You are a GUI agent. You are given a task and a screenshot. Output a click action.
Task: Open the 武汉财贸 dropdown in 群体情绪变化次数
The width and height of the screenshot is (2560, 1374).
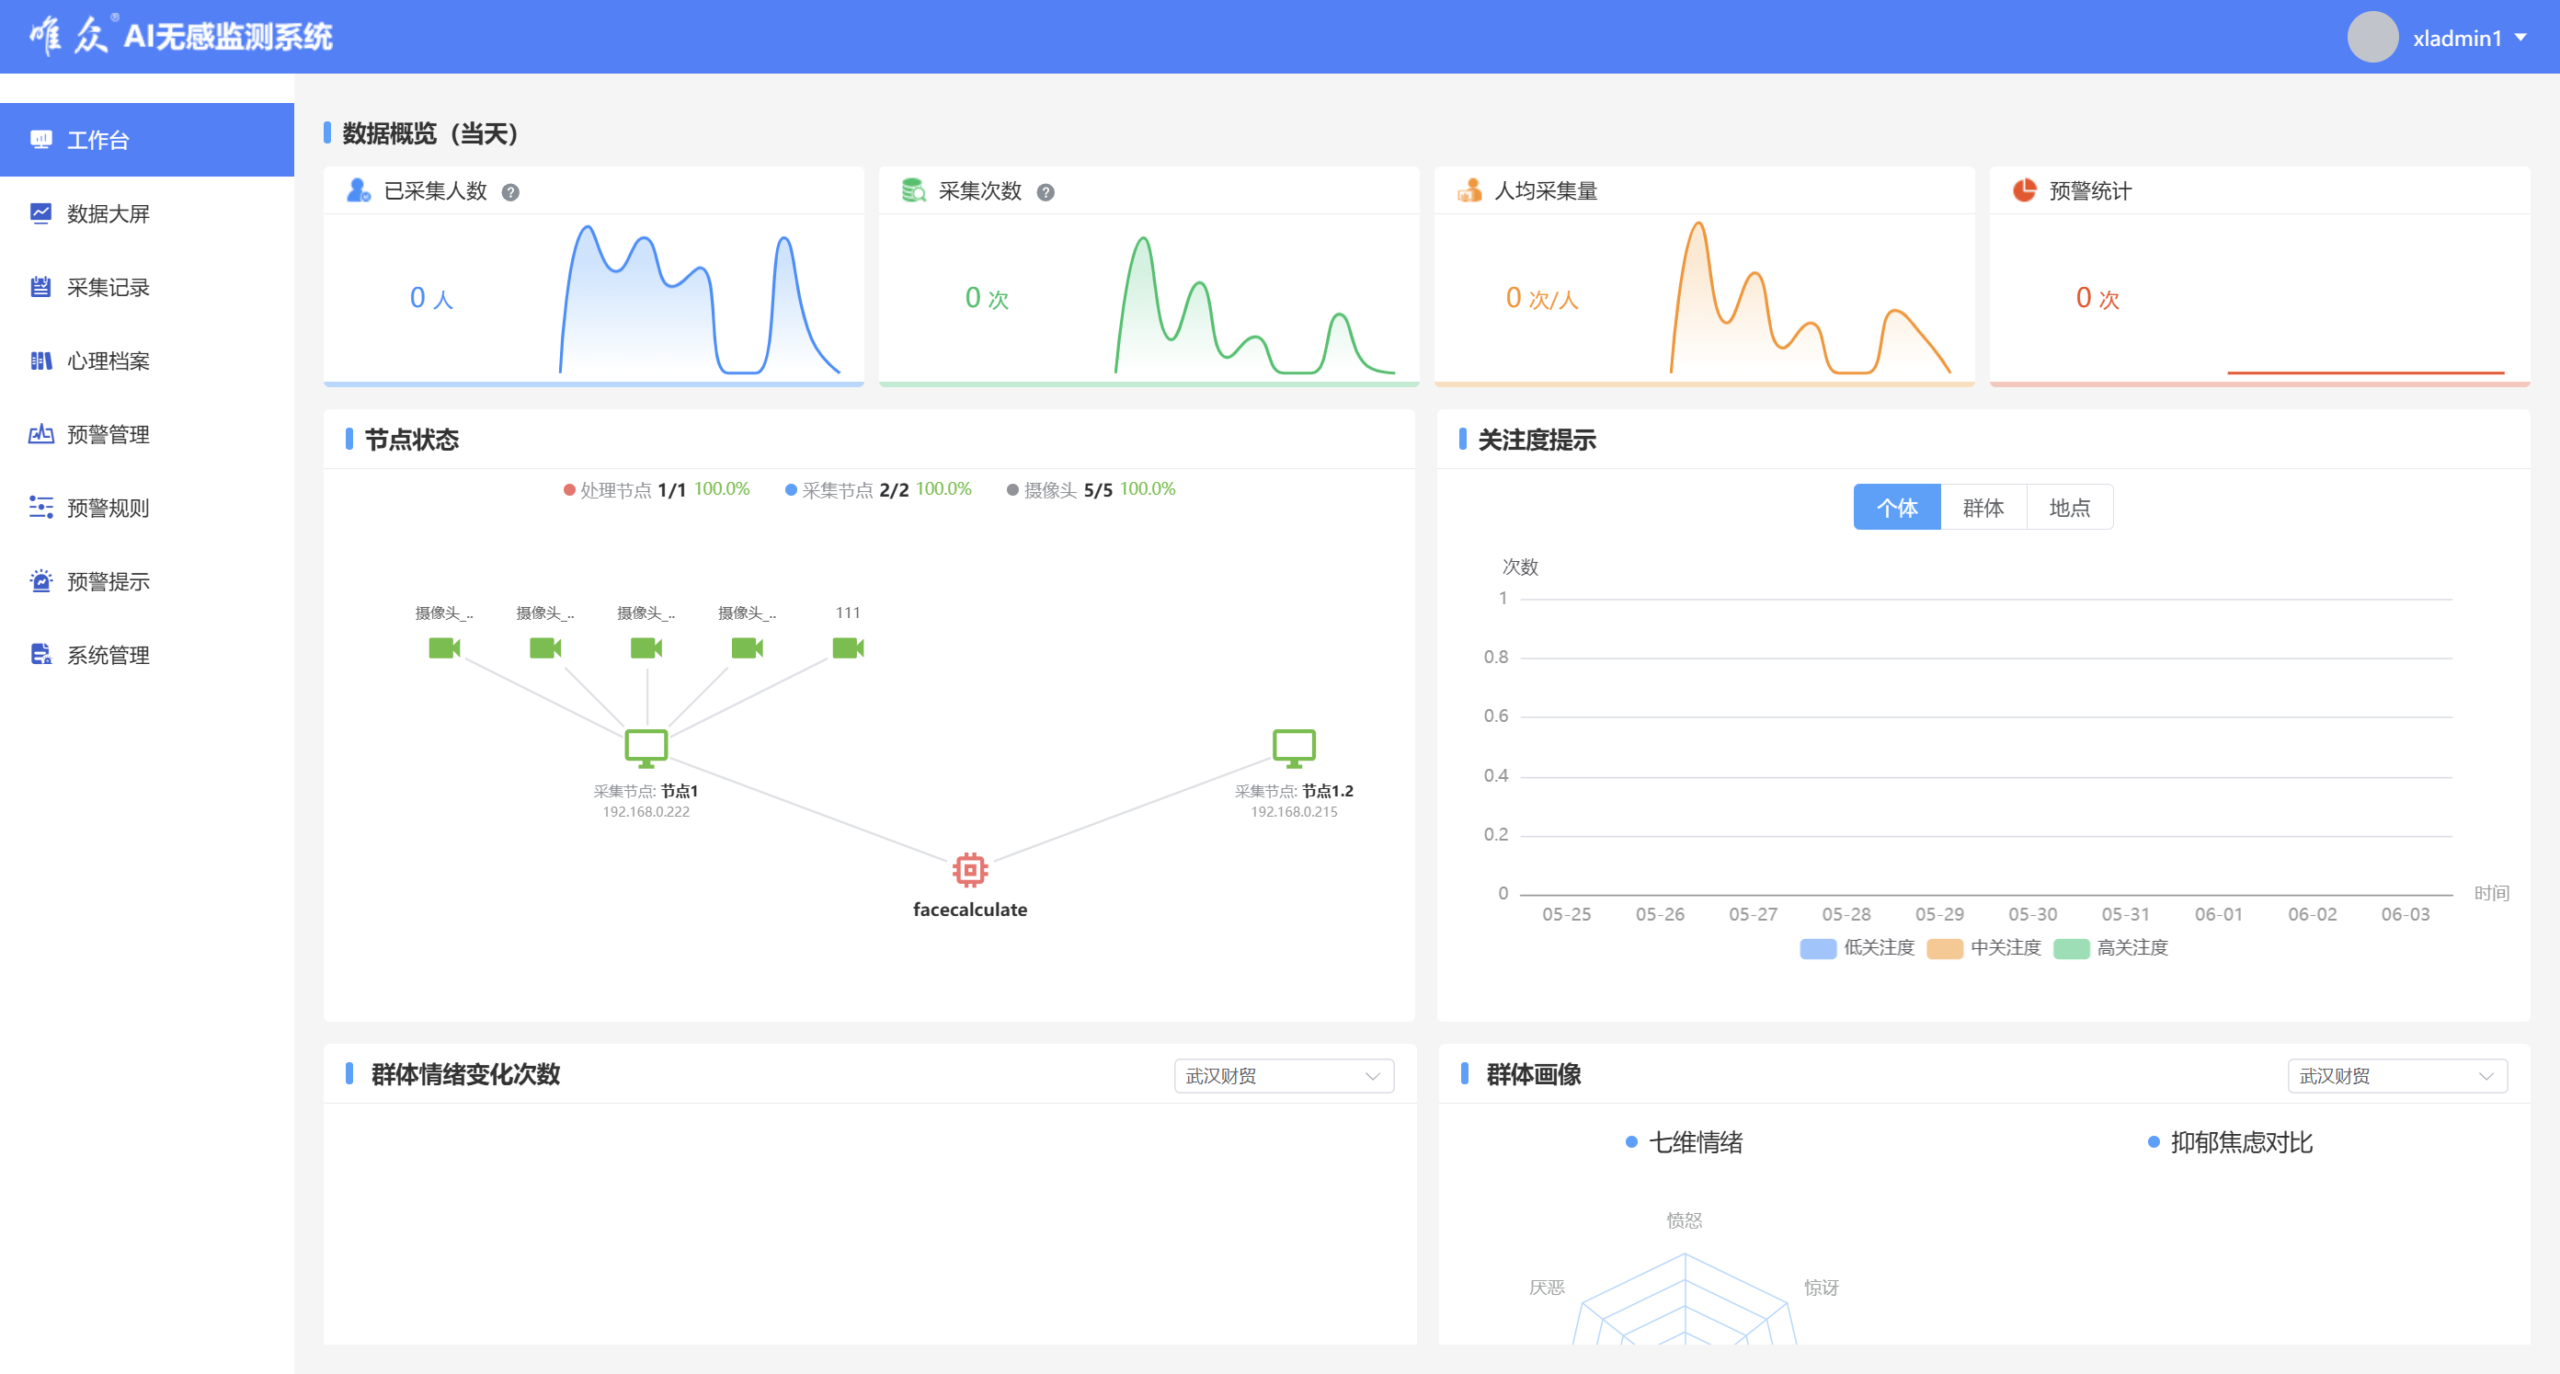(x=1283, y=1076)
